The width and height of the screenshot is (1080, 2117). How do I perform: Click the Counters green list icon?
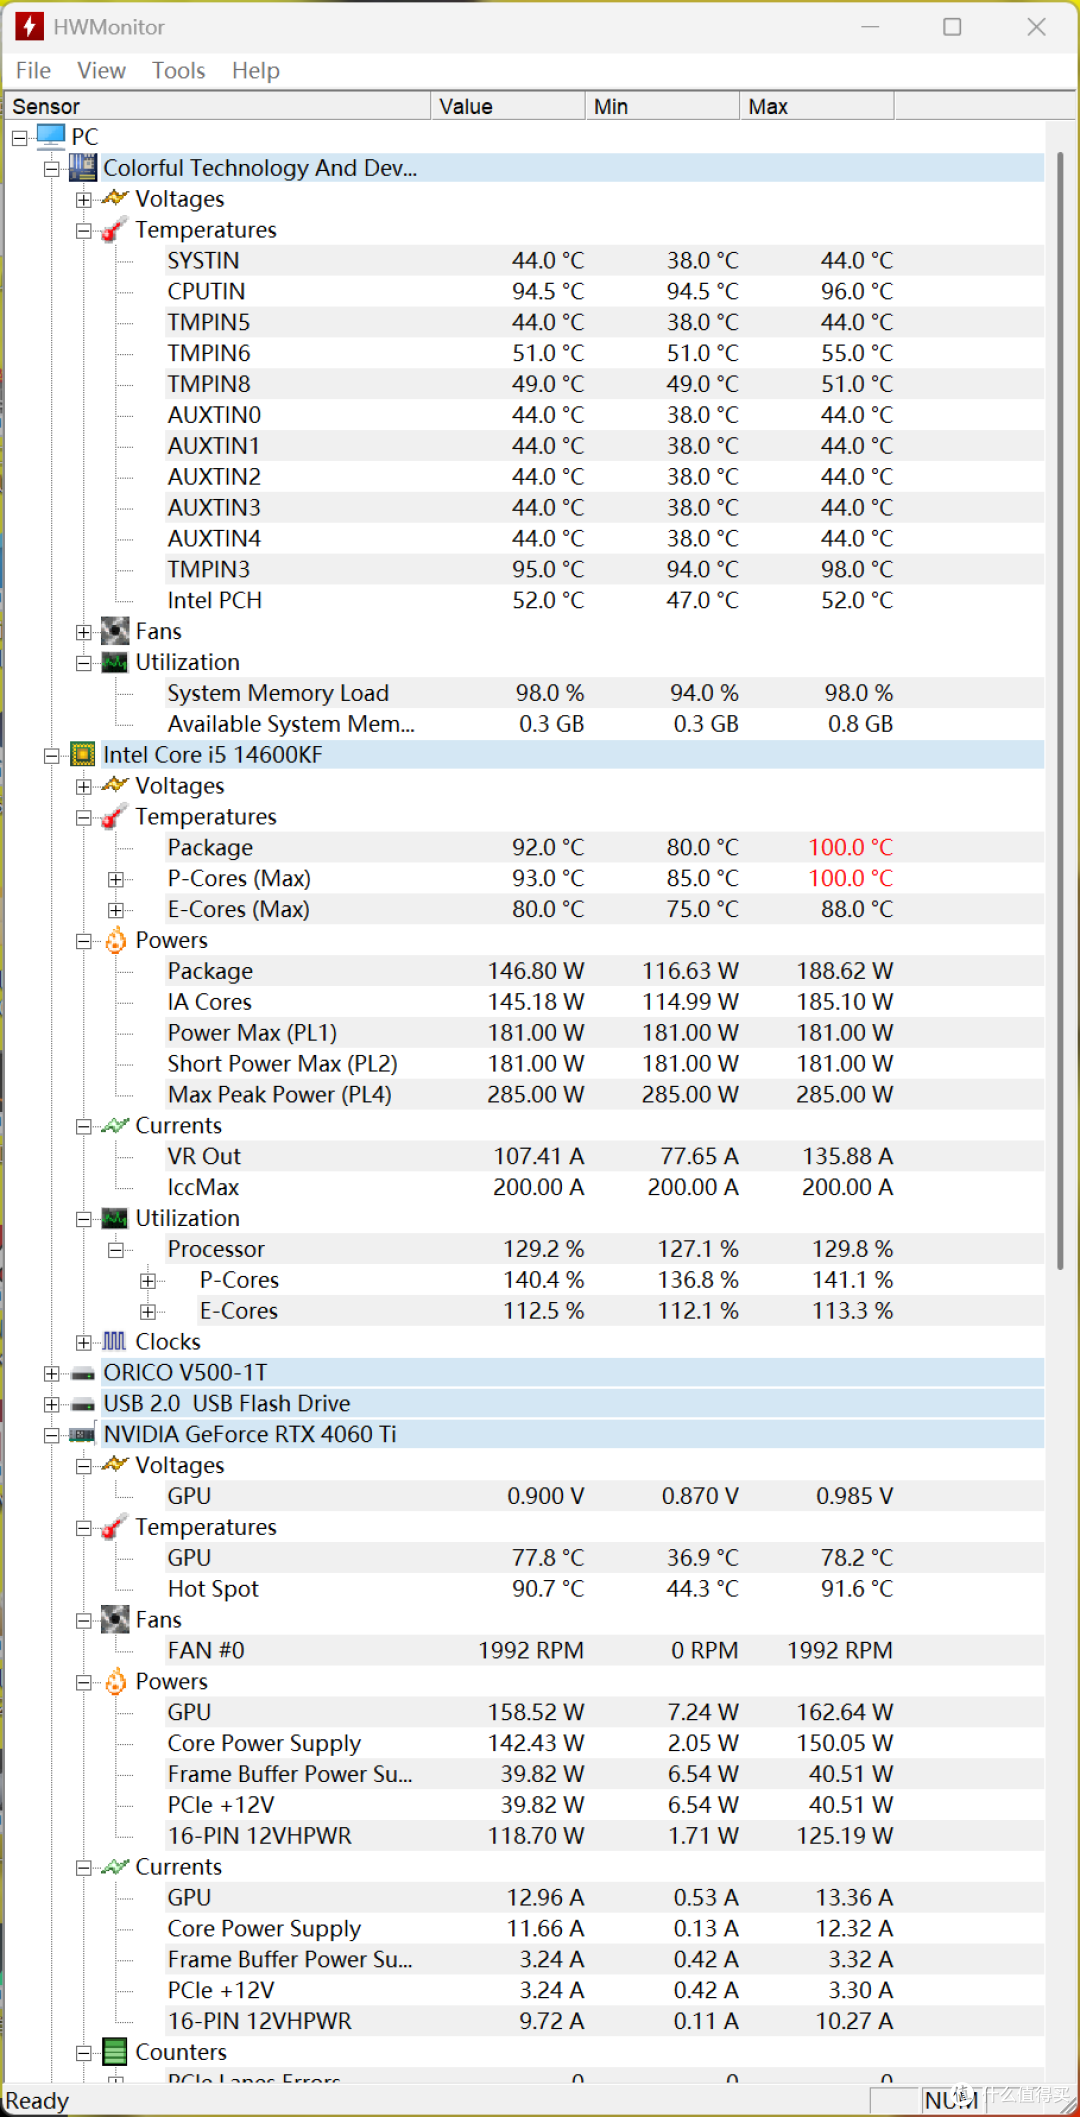click(115, 2052)
